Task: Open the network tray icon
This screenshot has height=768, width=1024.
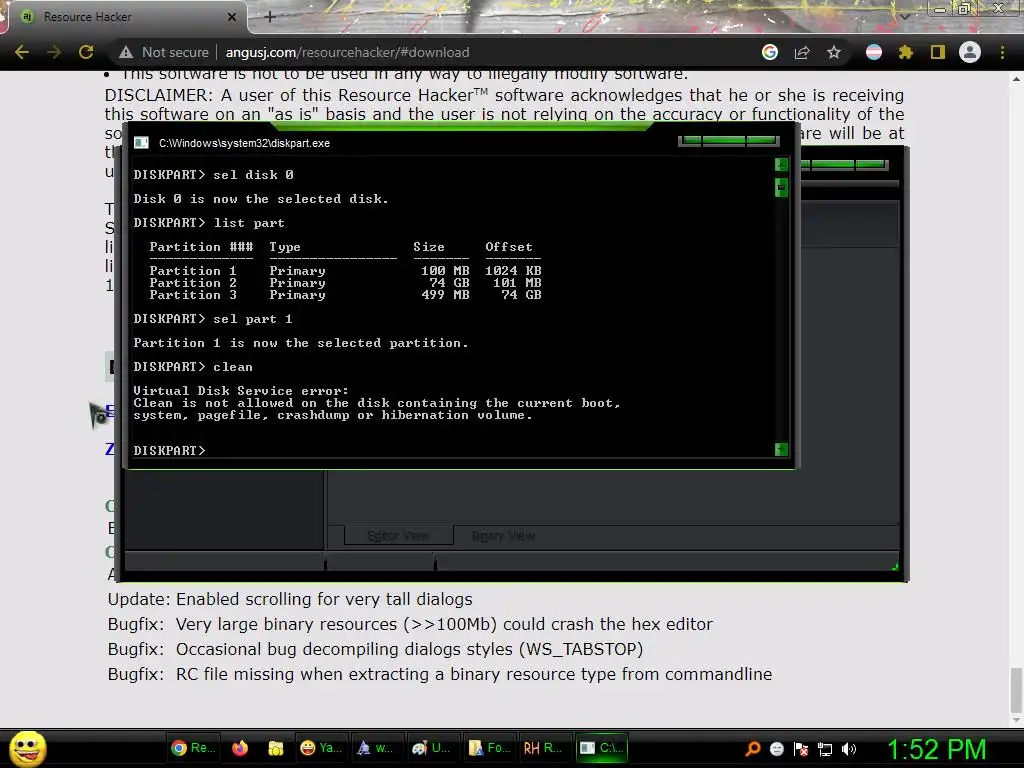Action: [825, 749]
